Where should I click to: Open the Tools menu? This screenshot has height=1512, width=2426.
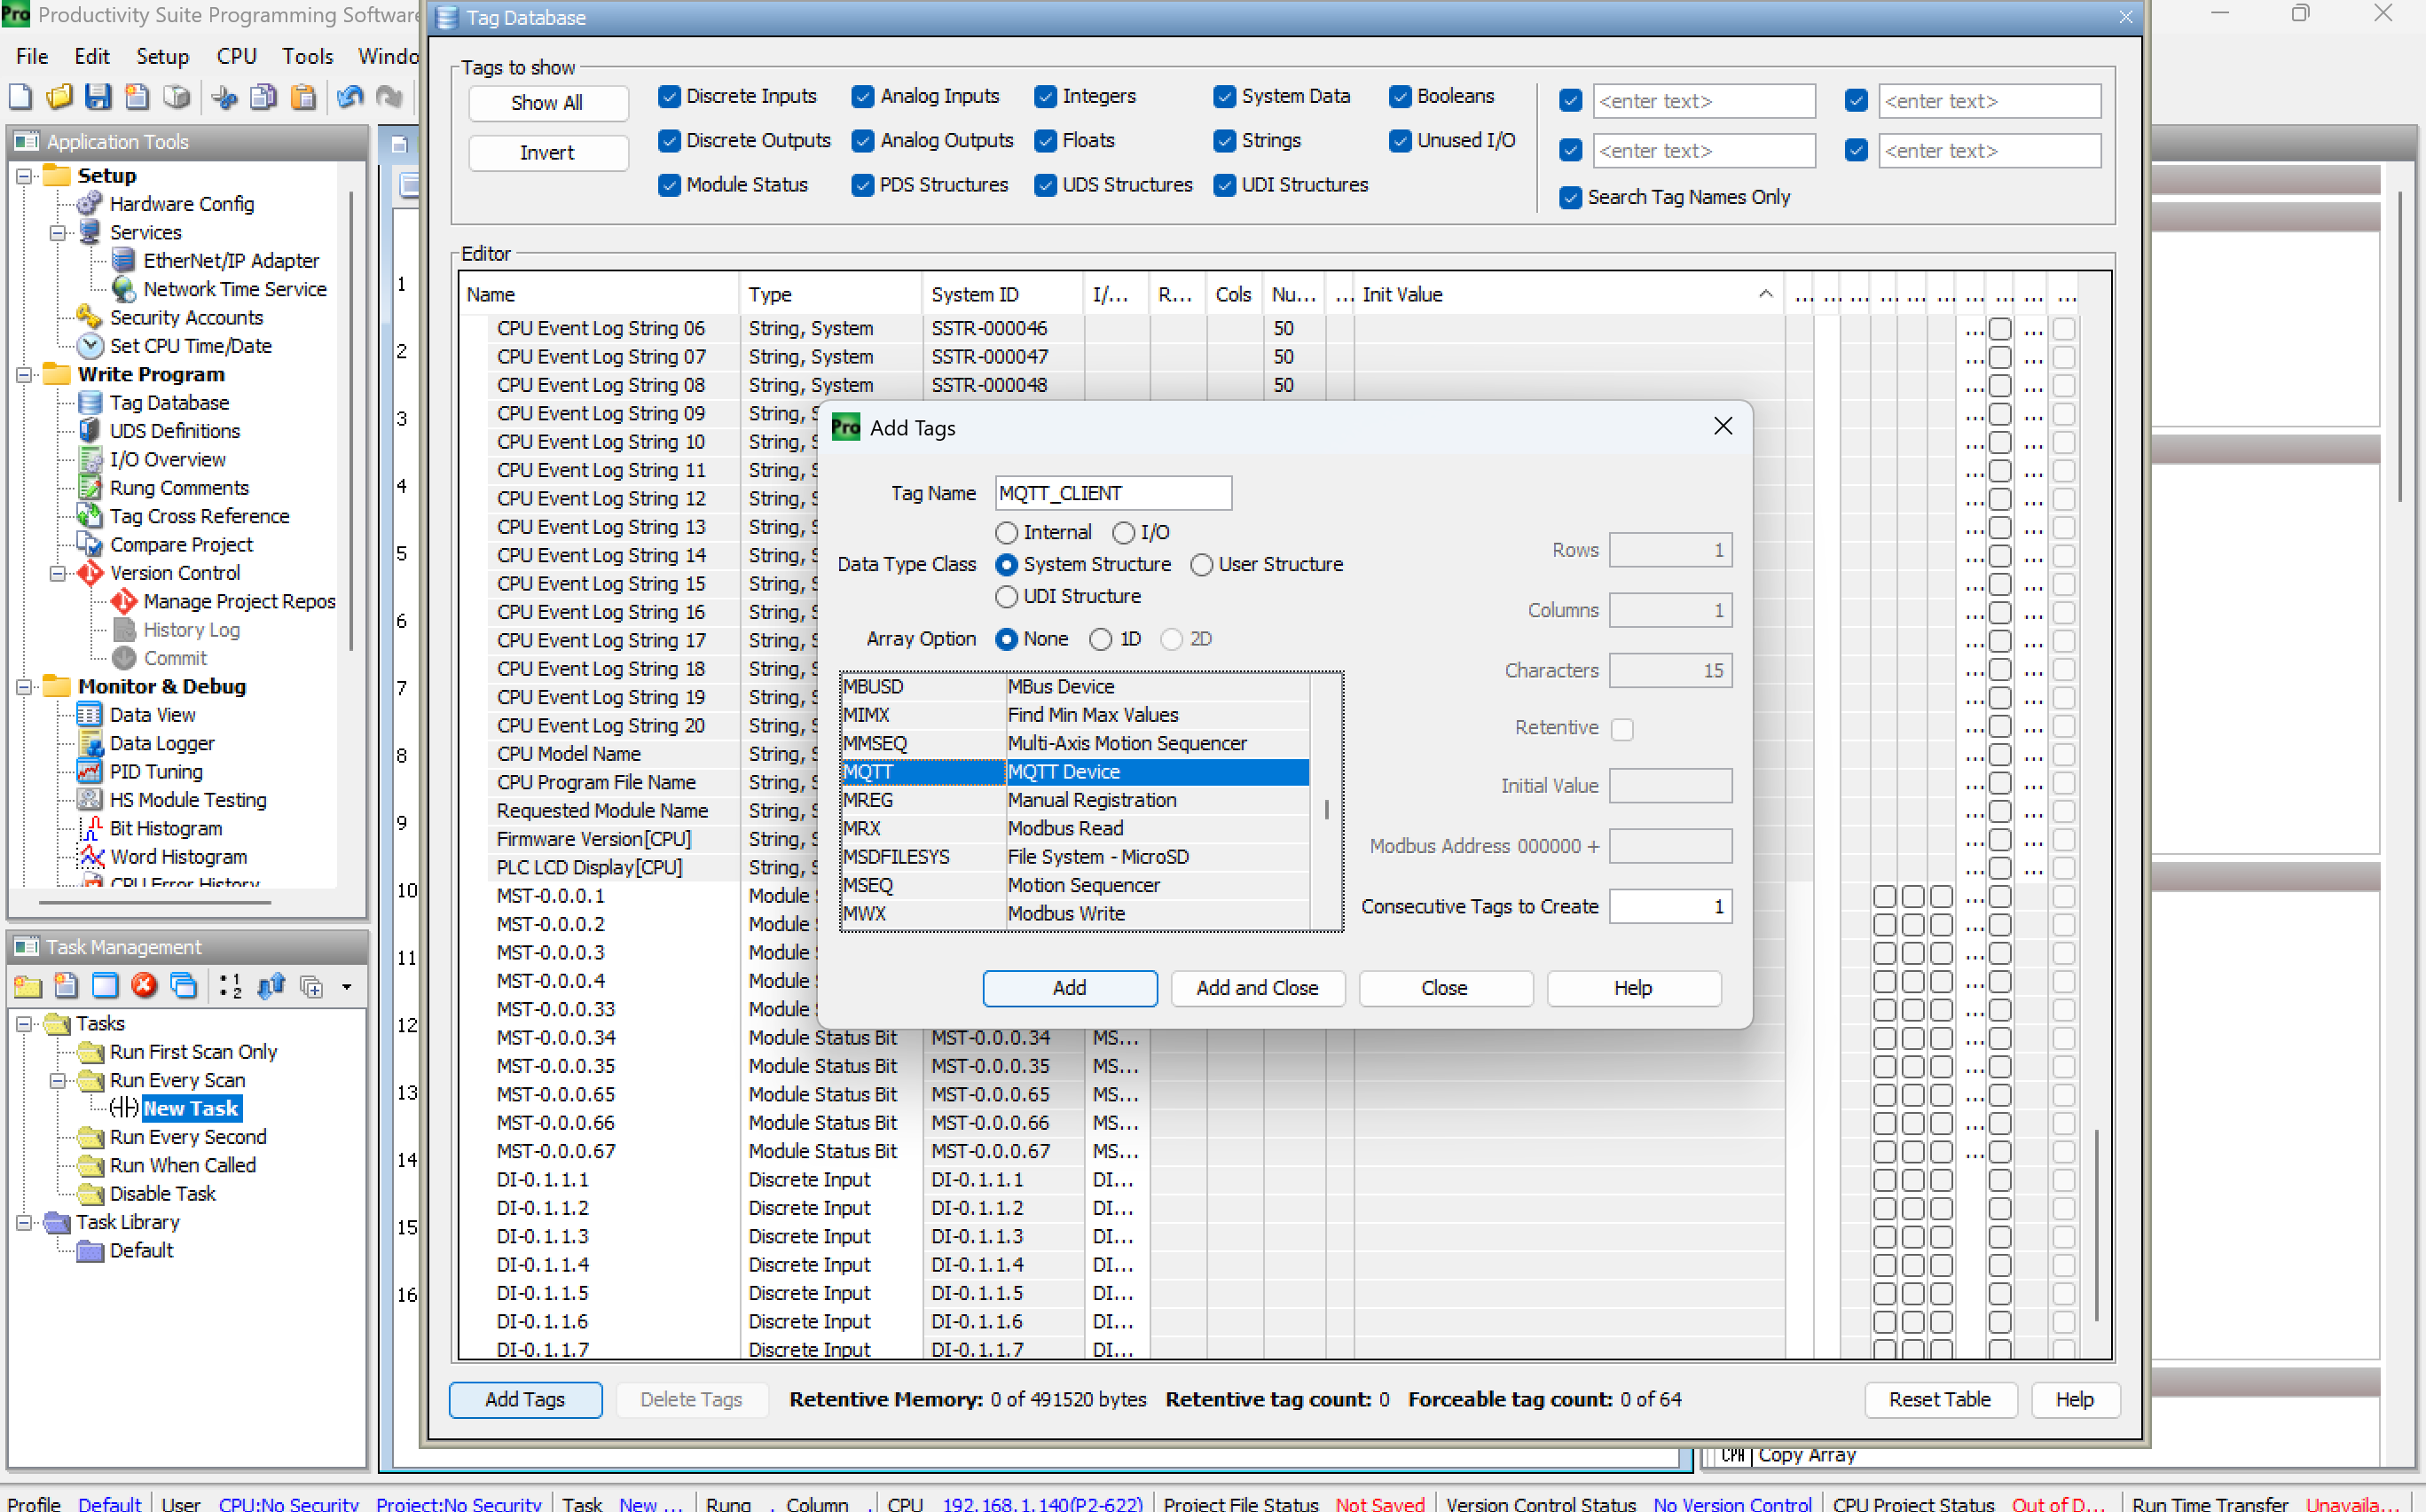(x=307, y=56)
